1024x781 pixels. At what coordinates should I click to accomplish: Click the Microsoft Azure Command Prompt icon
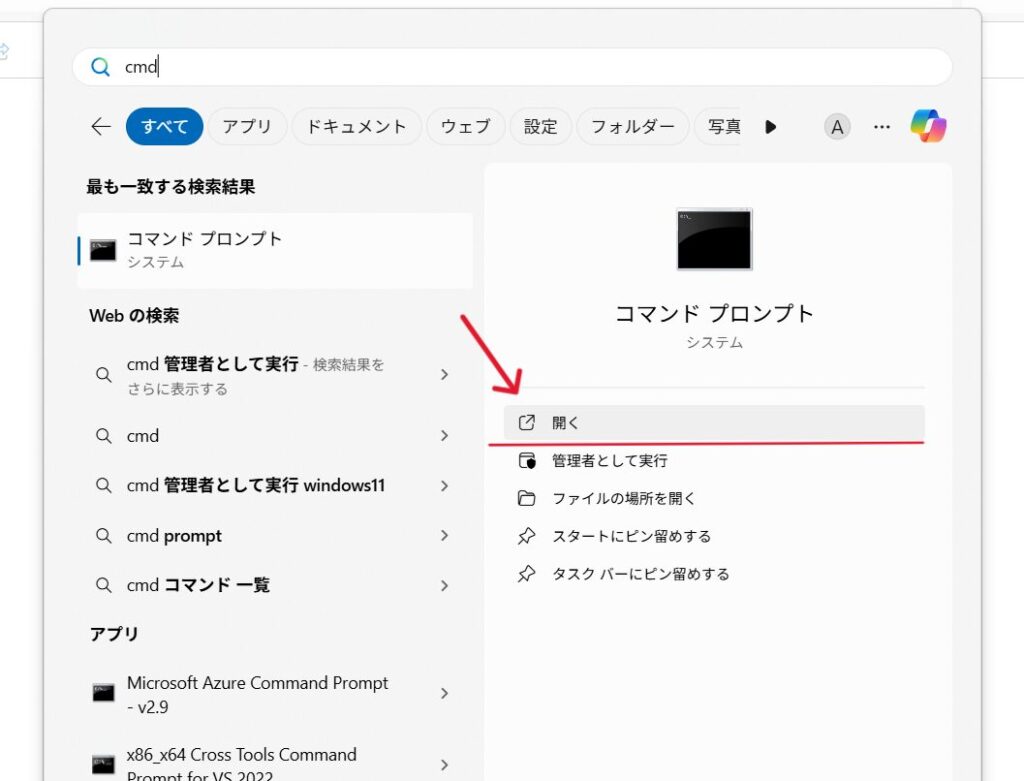[103, 693]
